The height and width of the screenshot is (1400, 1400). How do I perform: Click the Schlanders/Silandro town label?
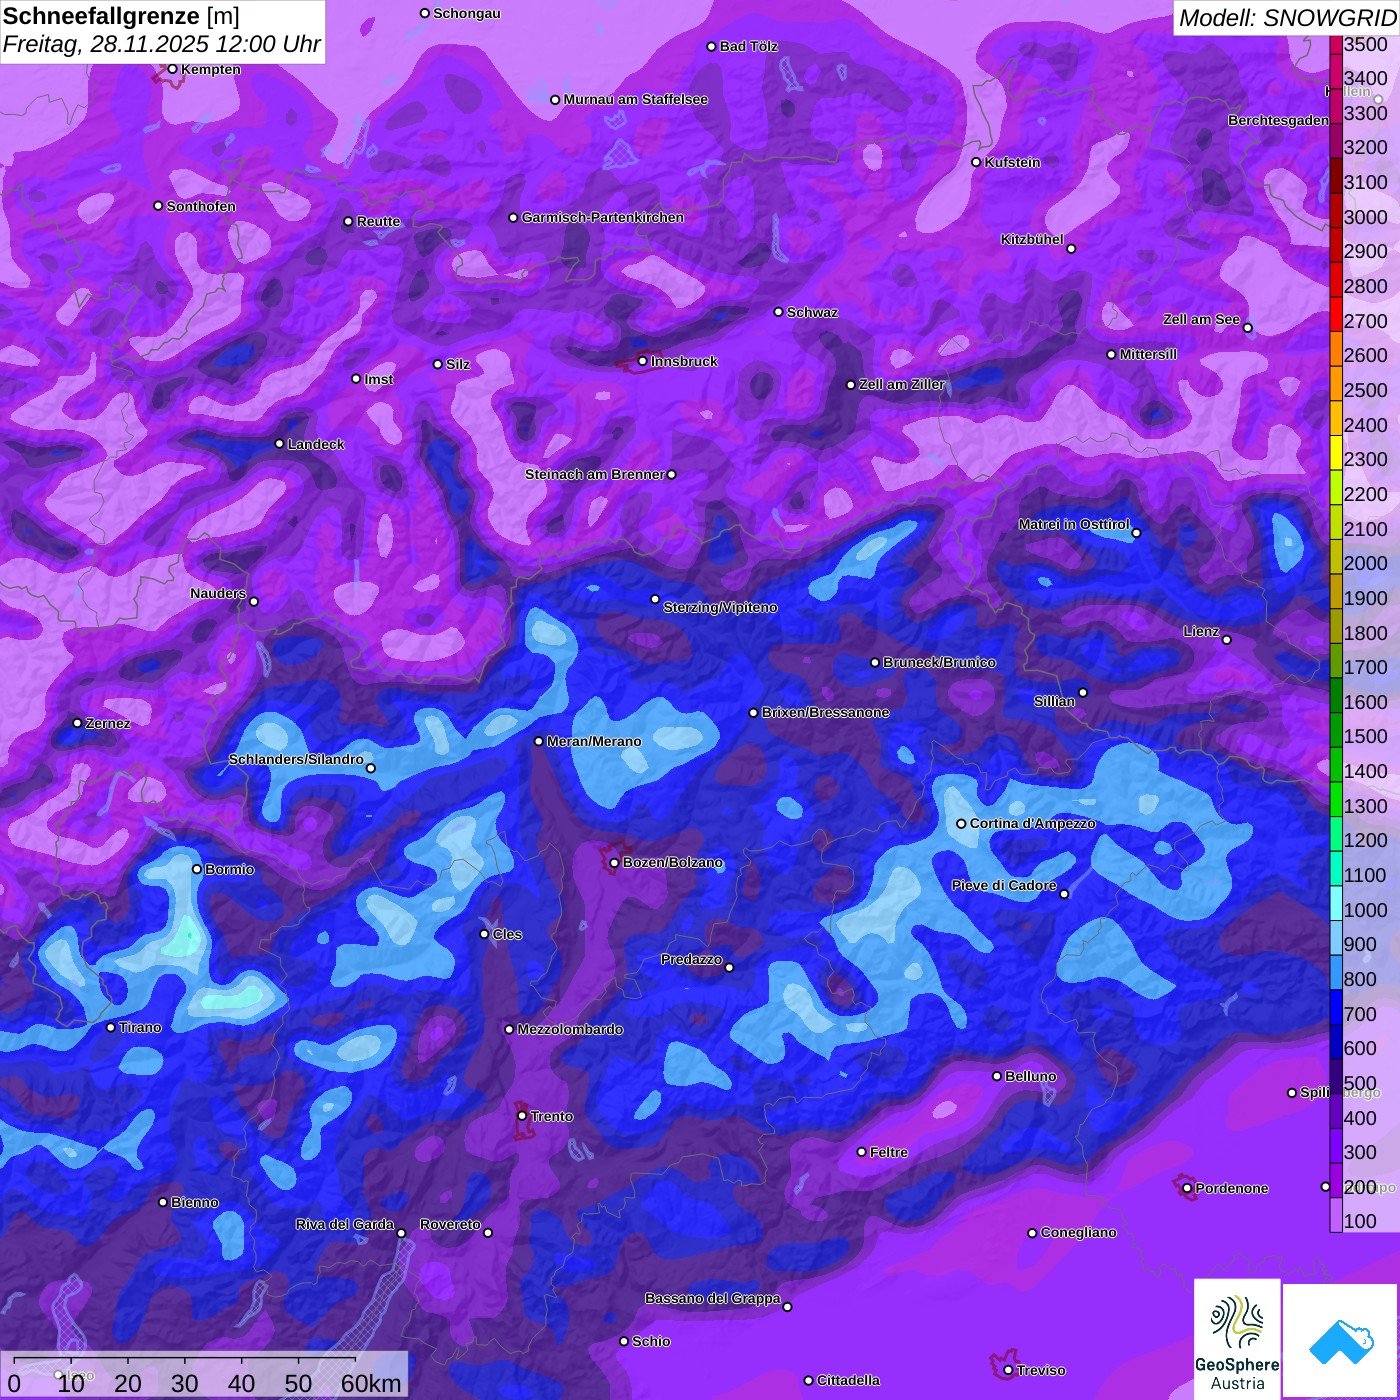click(296, 759)
